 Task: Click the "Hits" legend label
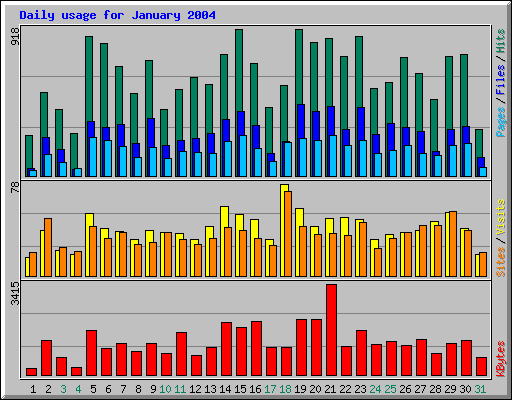click(501, 41)
